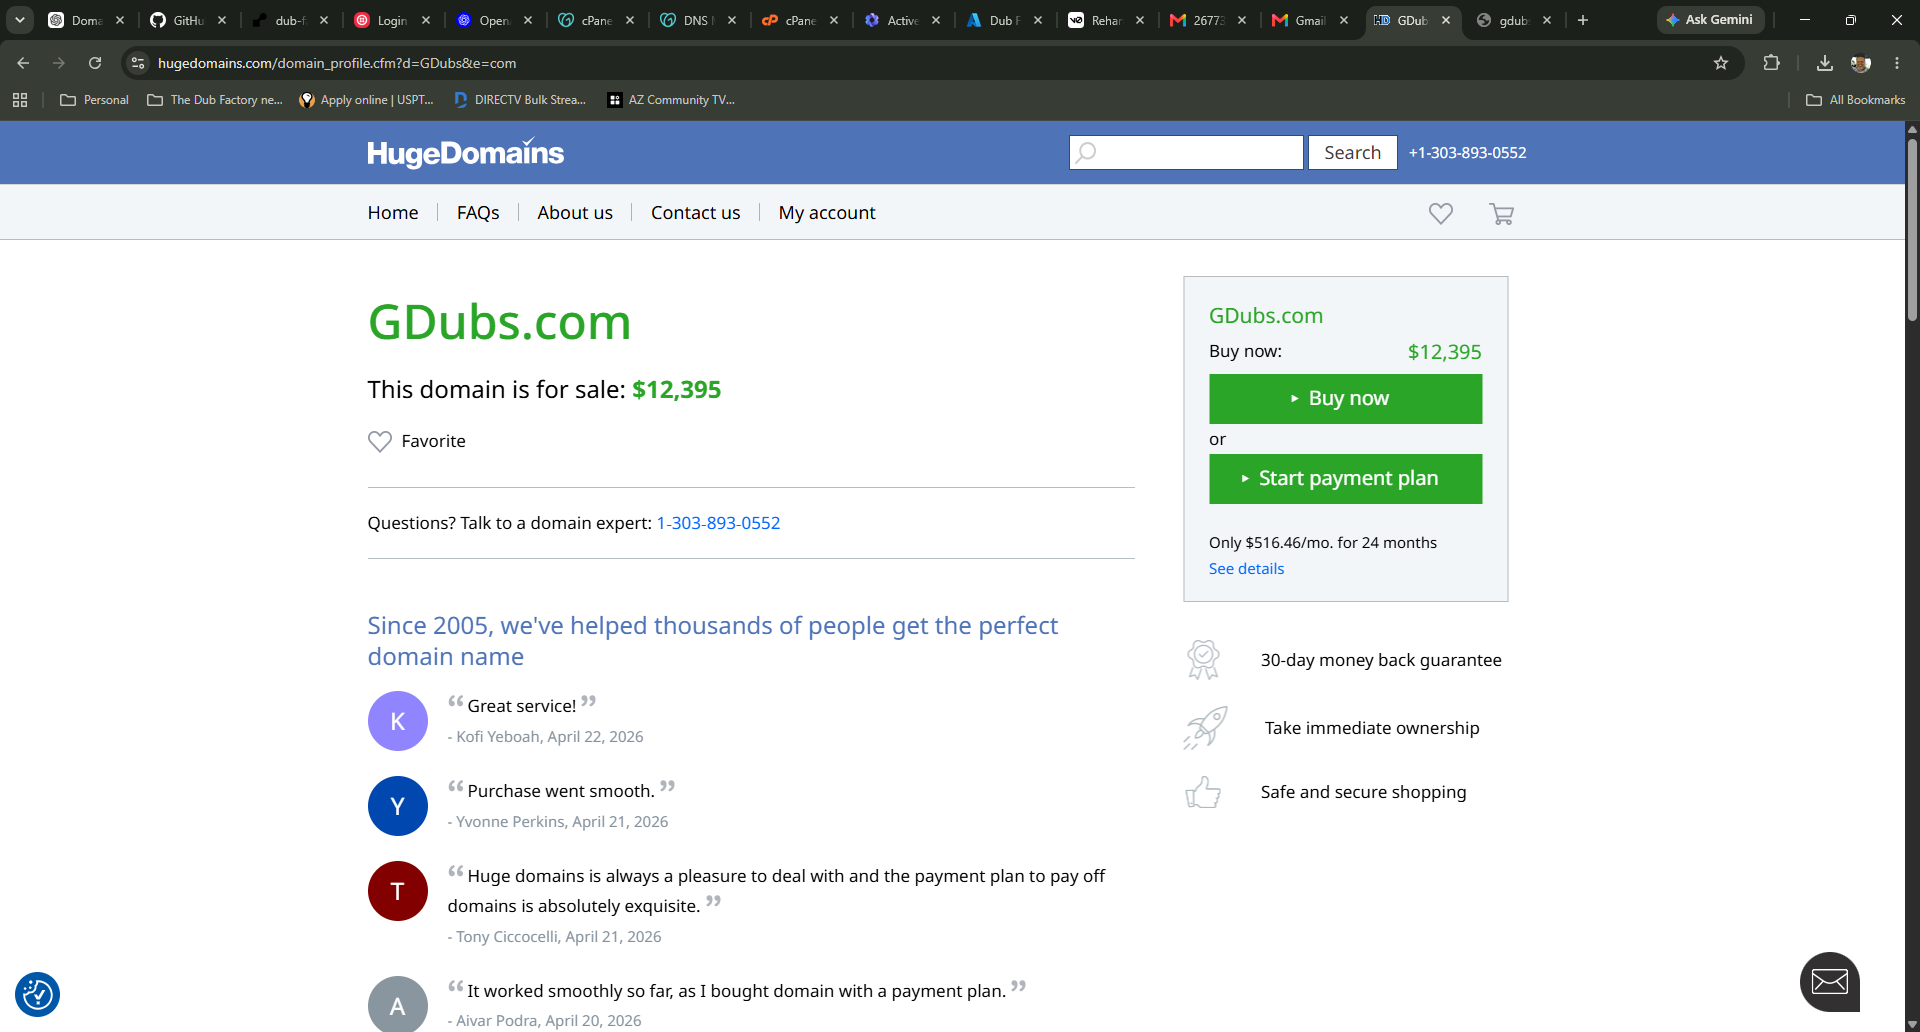
Task: Click the Ask Gemini button
Action: pyautogui.click(x=1710, y=20)
